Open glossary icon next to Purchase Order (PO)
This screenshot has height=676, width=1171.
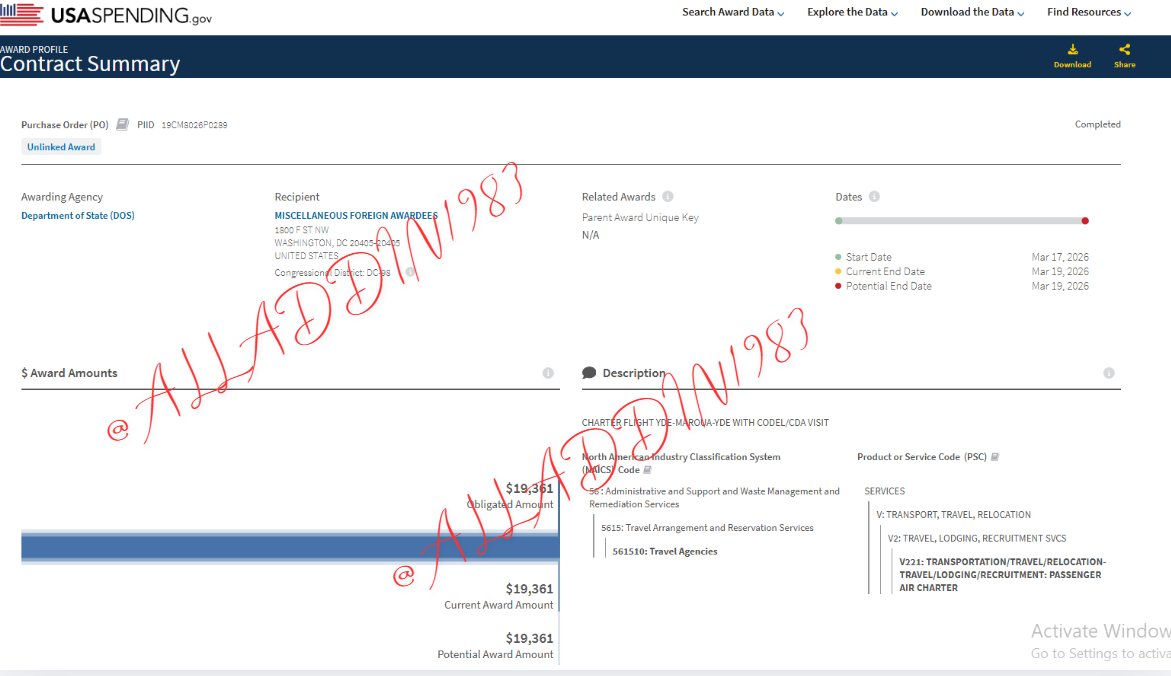(122, 124)
